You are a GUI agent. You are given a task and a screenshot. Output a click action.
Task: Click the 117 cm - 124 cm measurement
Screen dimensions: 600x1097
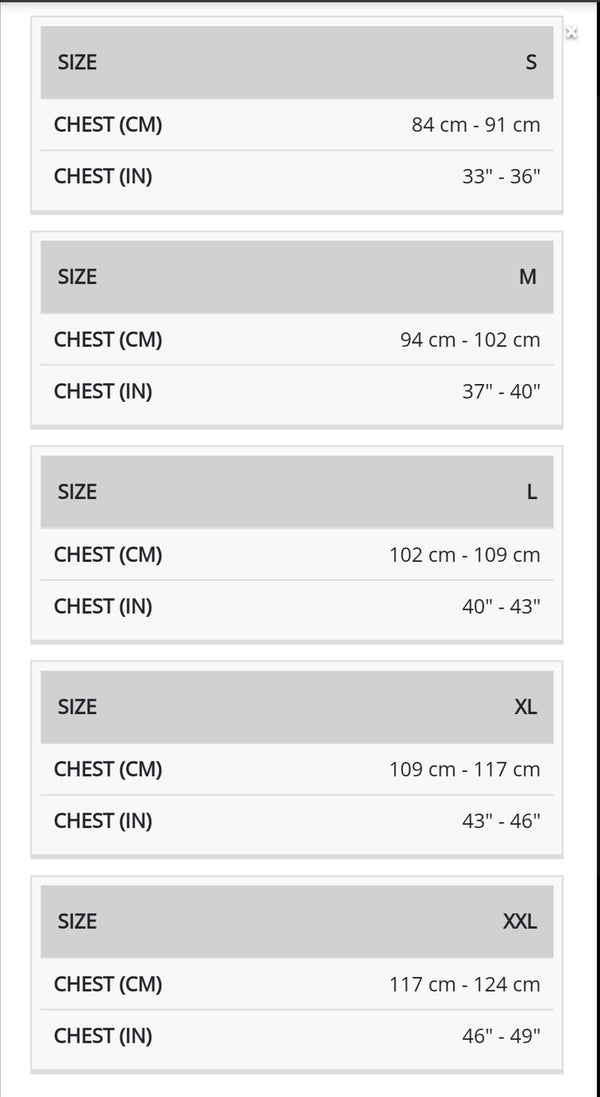pyautogui.click(x=465, y=985)
